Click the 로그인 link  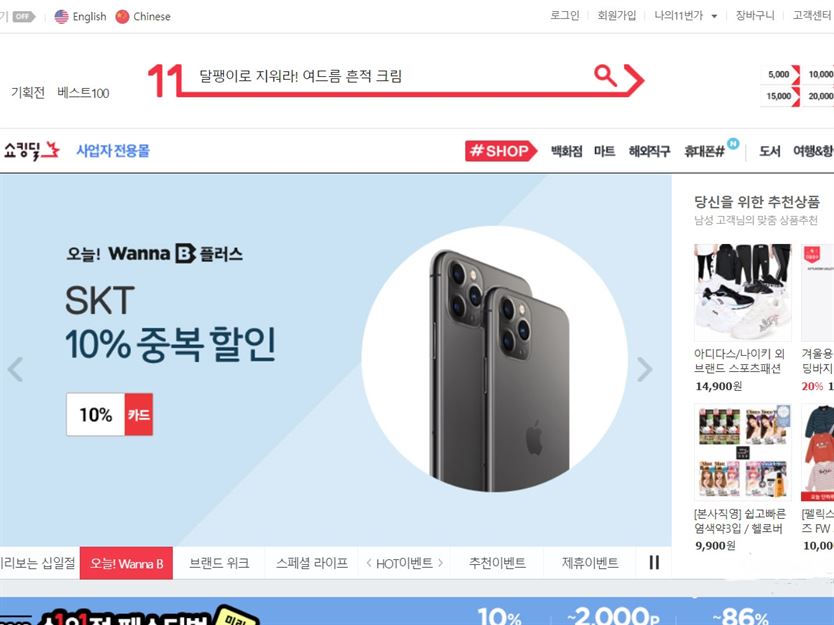click(564, 16)
